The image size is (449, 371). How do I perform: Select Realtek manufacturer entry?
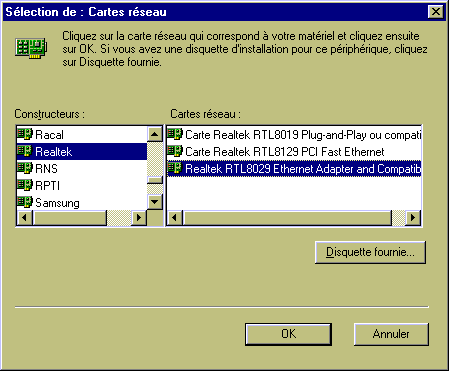click(82, 152)
